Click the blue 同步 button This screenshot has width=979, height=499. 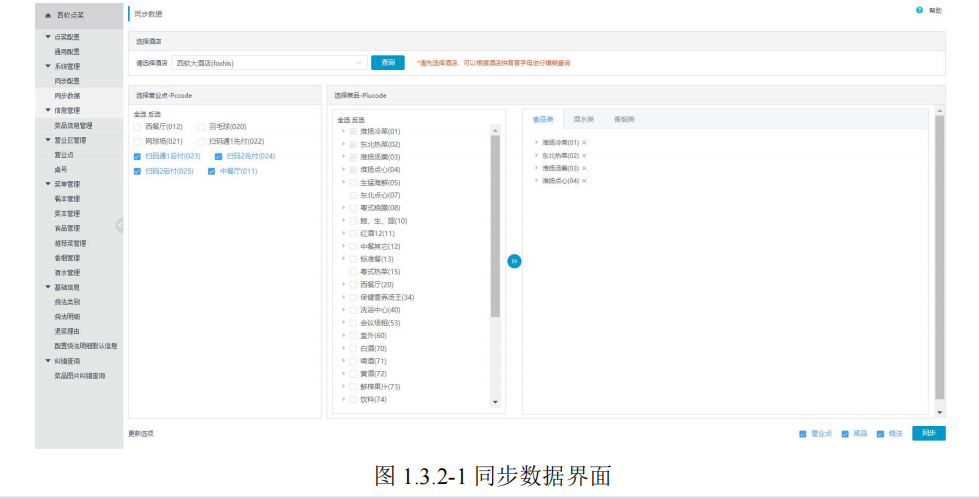[x=928, y=433]
